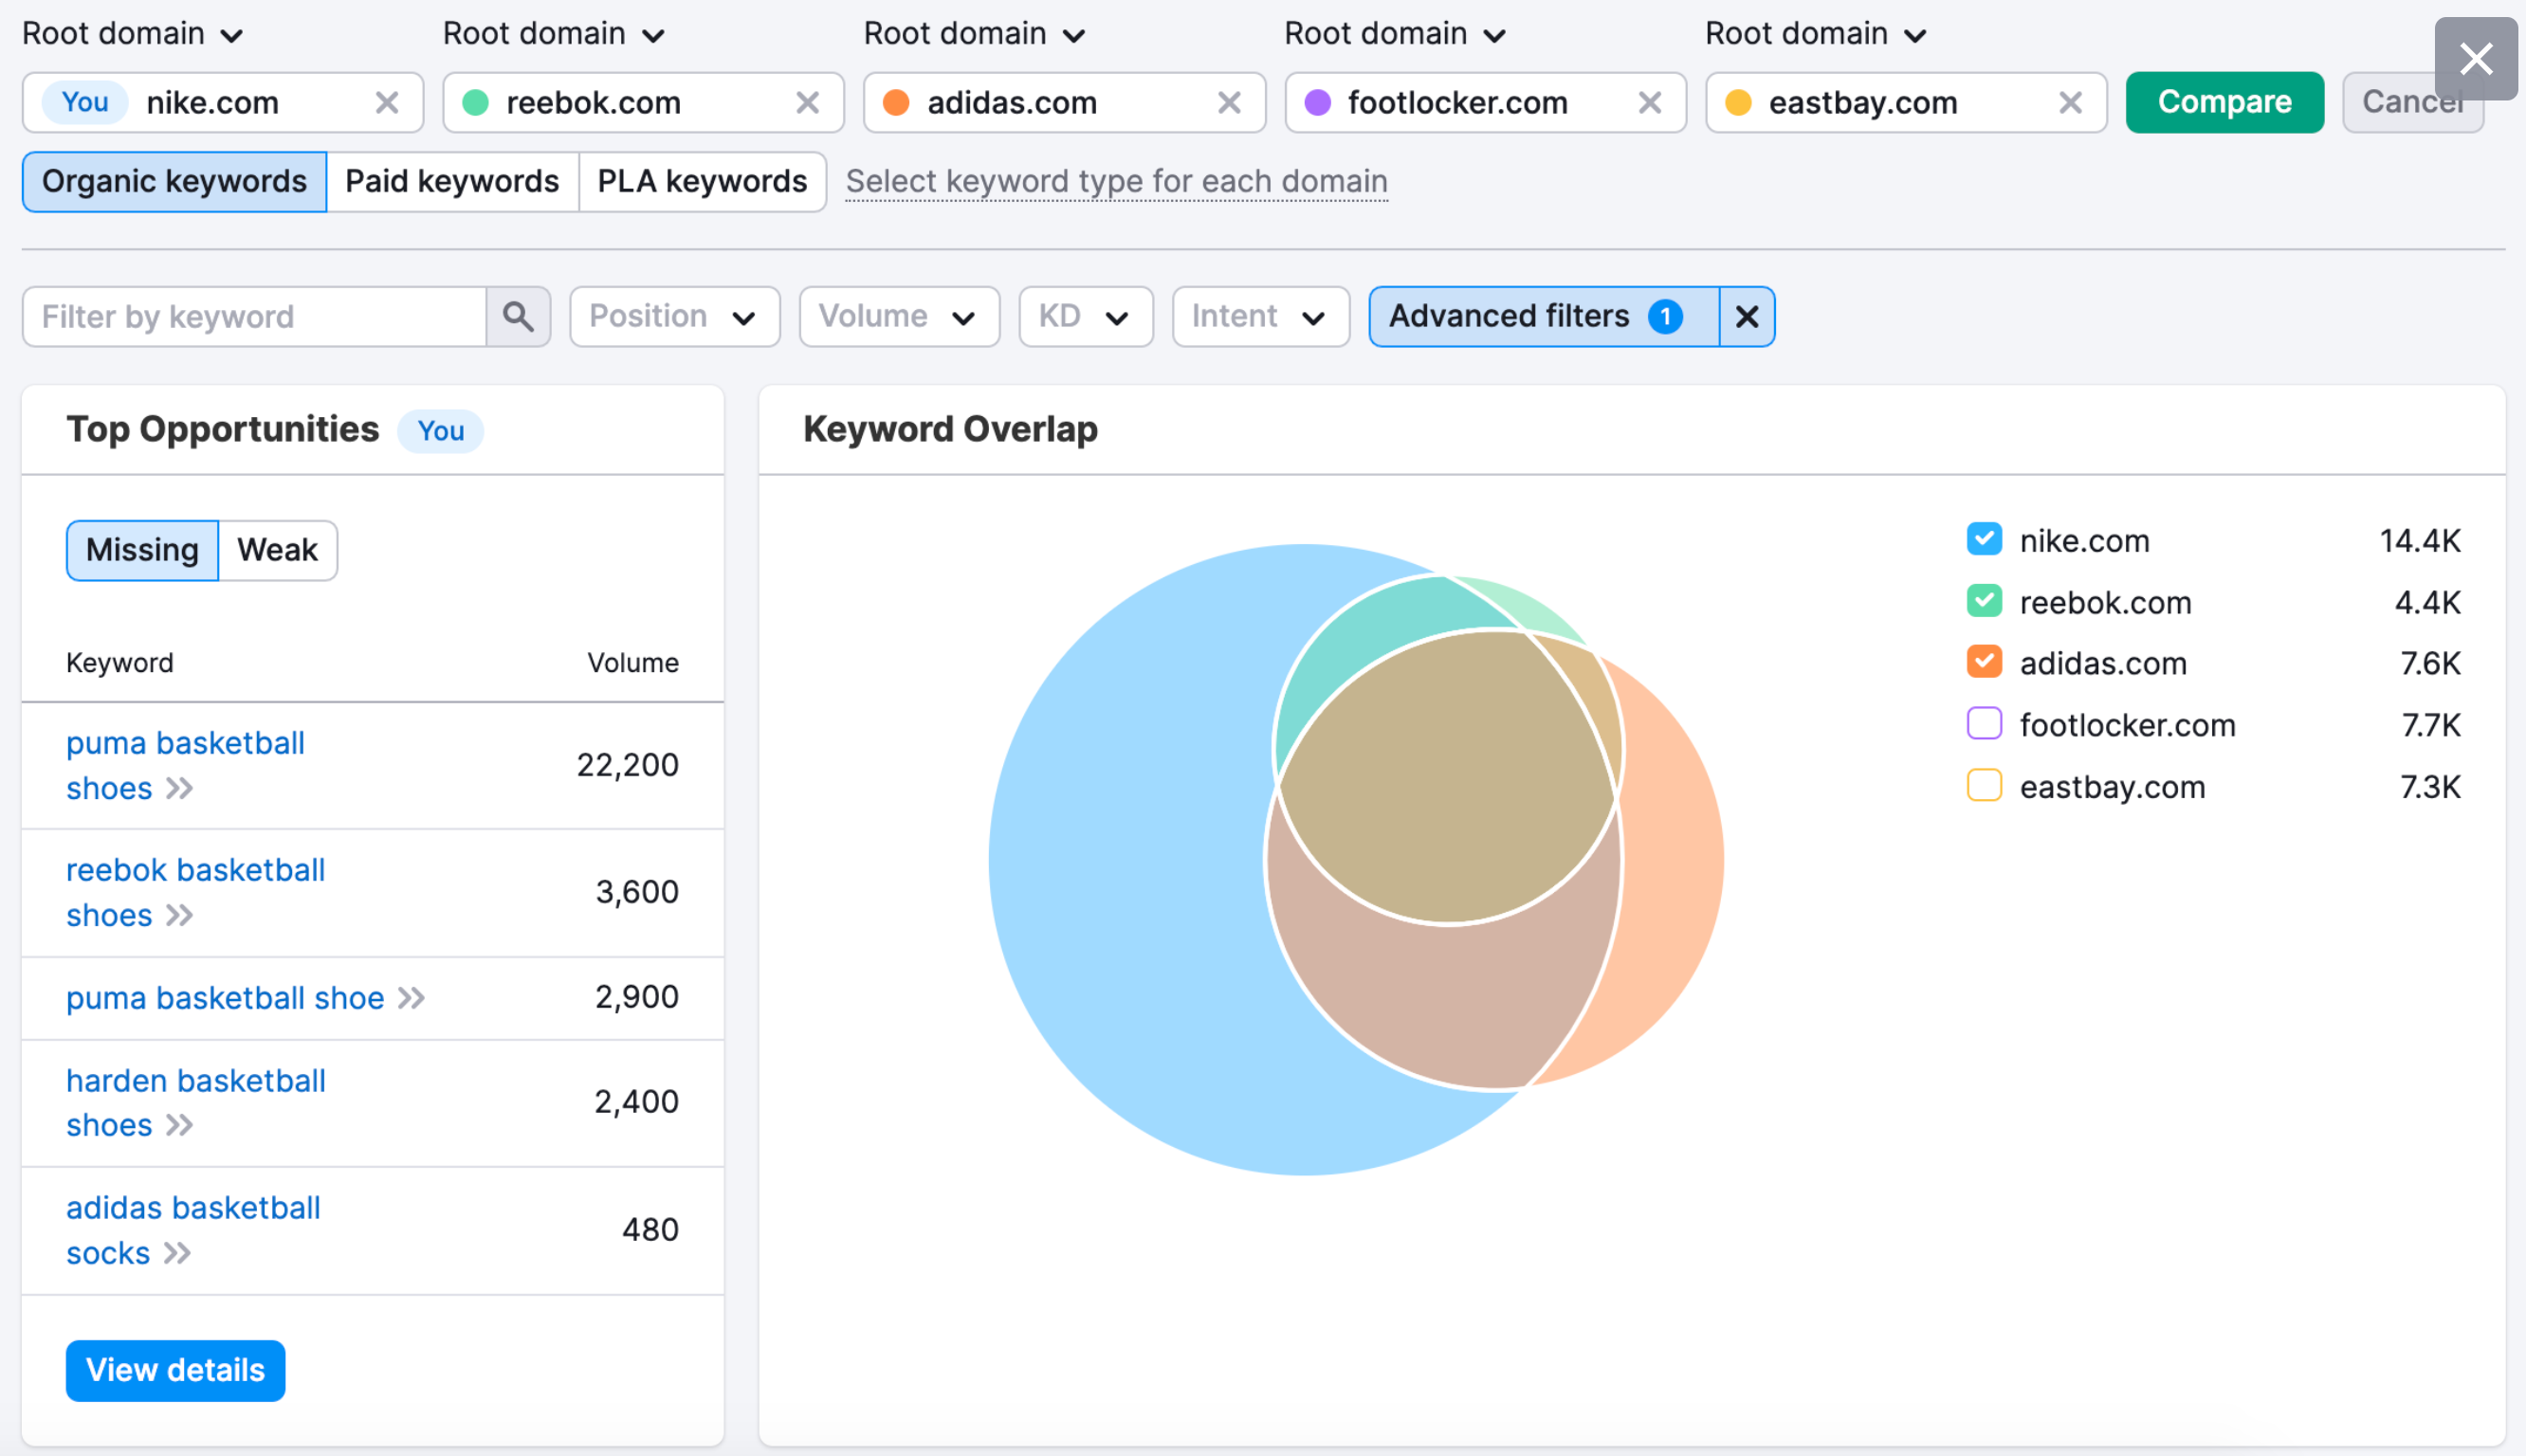Image resolution: width=2526 pixels, height=1456 pixels.
Task: Open Root domain dropdown above eastbay.com
Action: [x=1816, y=34]
